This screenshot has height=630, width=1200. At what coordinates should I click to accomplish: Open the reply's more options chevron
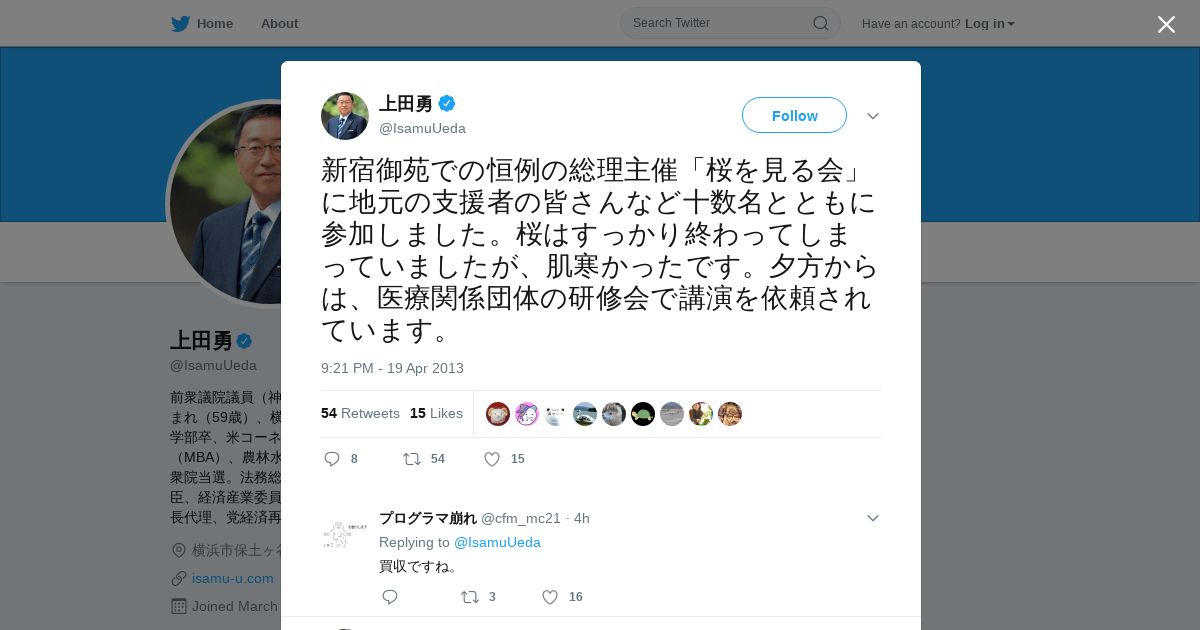(x=873, y=518)
